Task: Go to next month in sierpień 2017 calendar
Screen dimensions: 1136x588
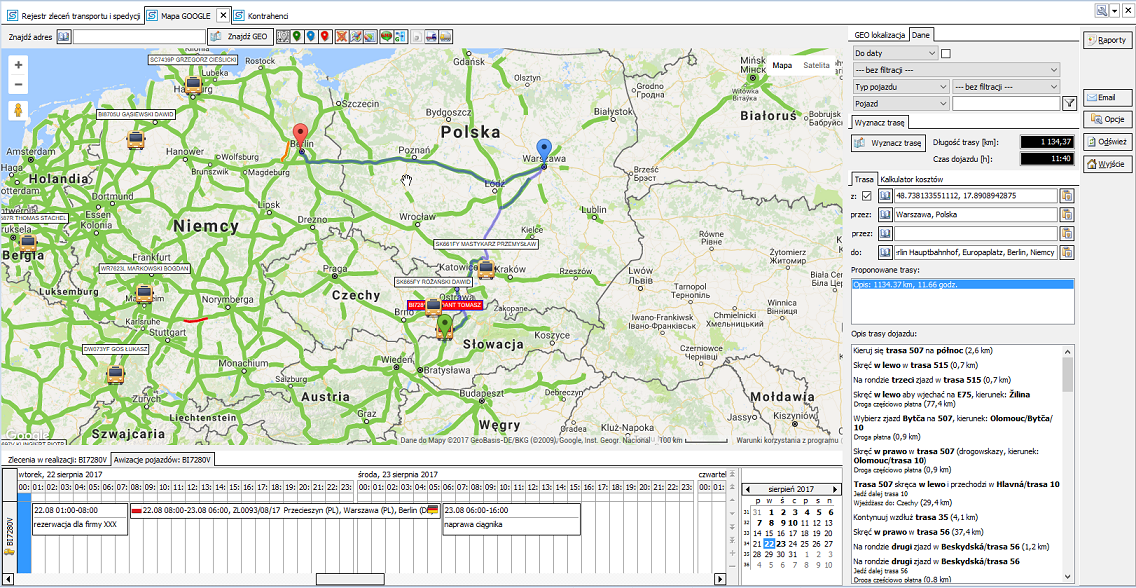Action: pyautogui.click(x=835, y=490)
